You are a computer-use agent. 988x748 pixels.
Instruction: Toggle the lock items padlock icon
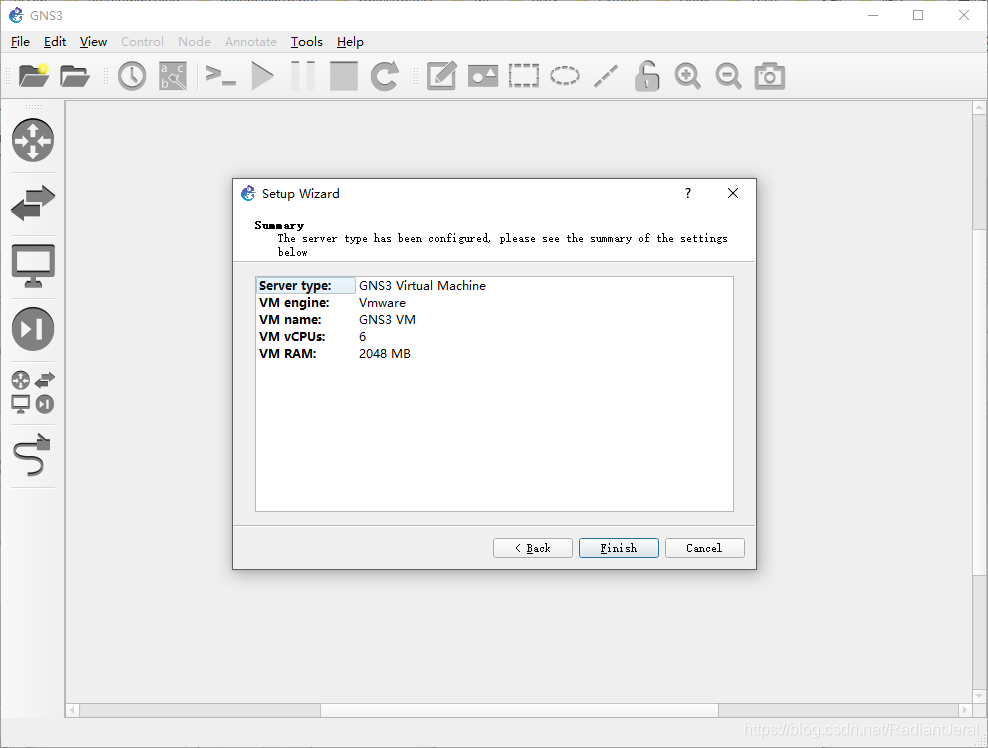point(646,76)
